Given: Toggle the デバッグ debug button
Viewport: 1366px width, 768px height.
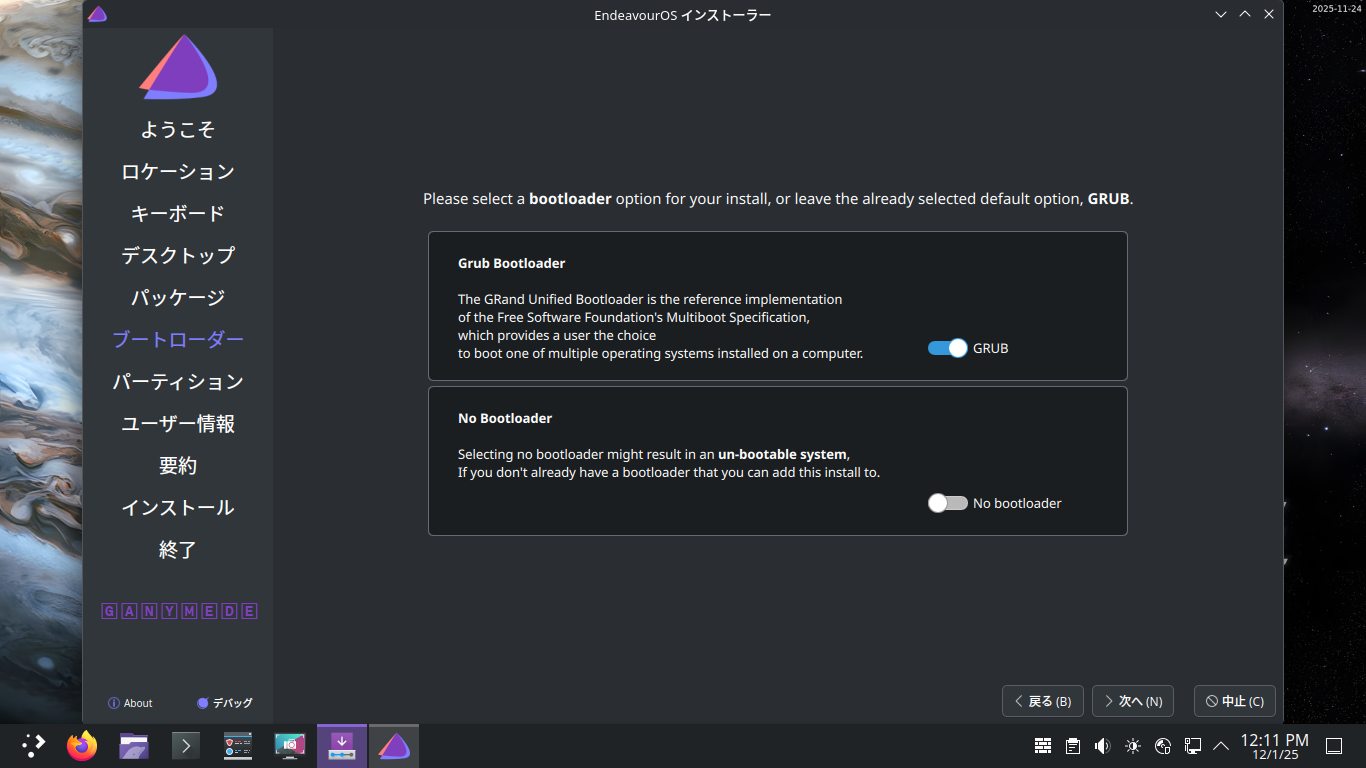Looking at the screenshot, I should tap(225, 703).
